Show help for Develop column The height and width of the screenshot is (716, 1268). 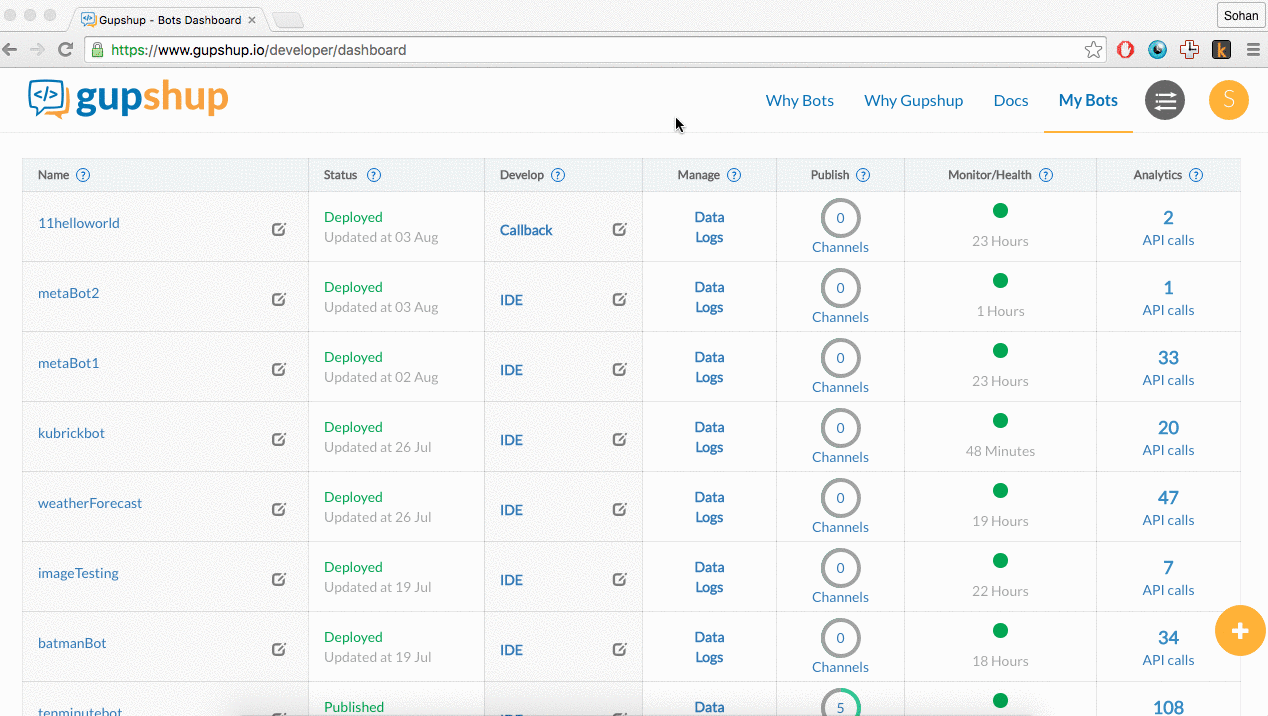(558, 175)
